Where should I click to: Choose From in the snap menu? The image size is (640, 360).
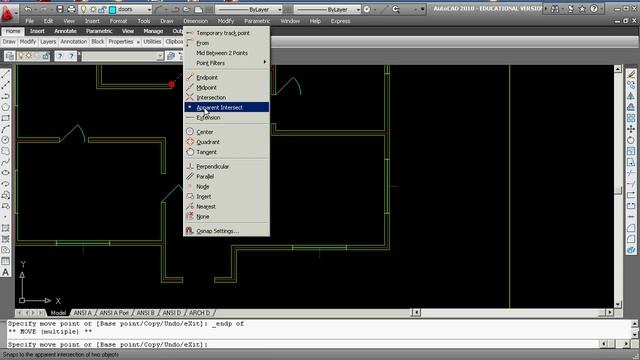pyautogui.click(x=227, y=43)
